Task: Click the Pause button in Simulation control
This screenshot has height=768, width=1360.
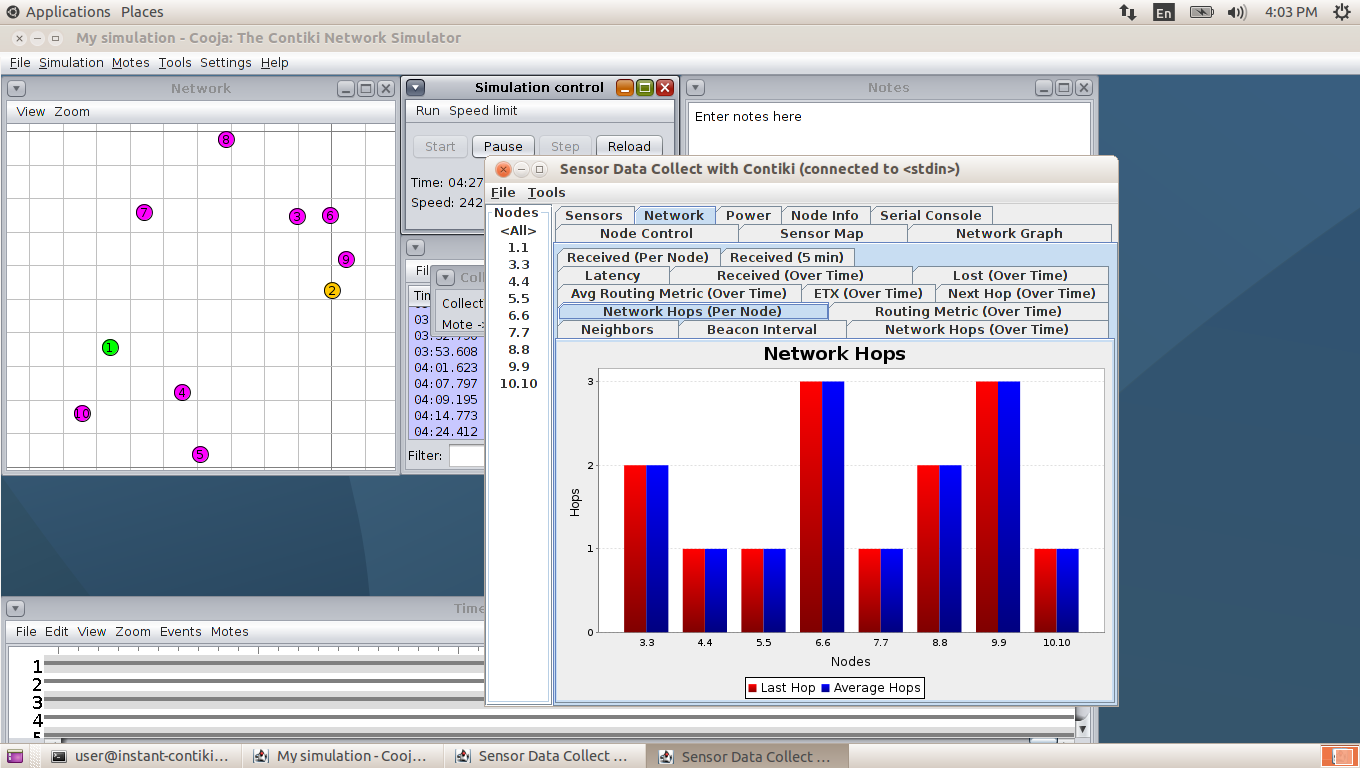Action: 503,146
